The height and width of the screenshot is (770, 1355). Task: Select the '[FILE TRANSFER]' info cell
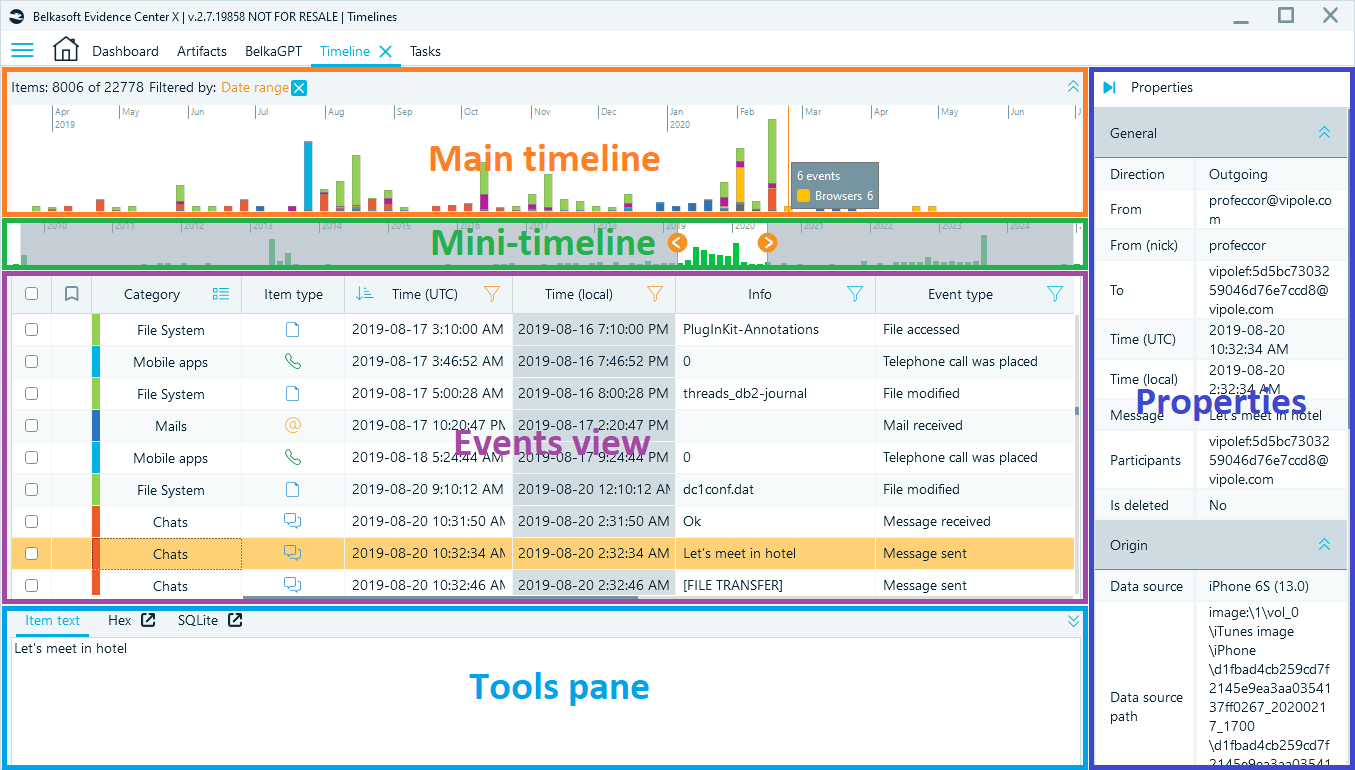pyautogui.click(x=733, y=586)
